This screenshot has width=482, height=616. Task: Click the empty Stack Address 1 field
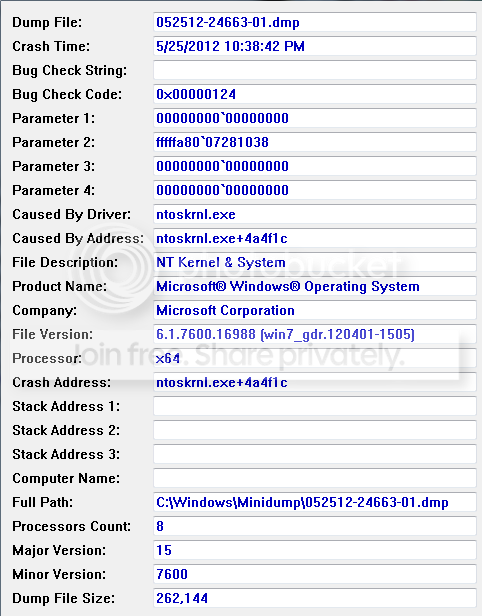click(315, 406)
